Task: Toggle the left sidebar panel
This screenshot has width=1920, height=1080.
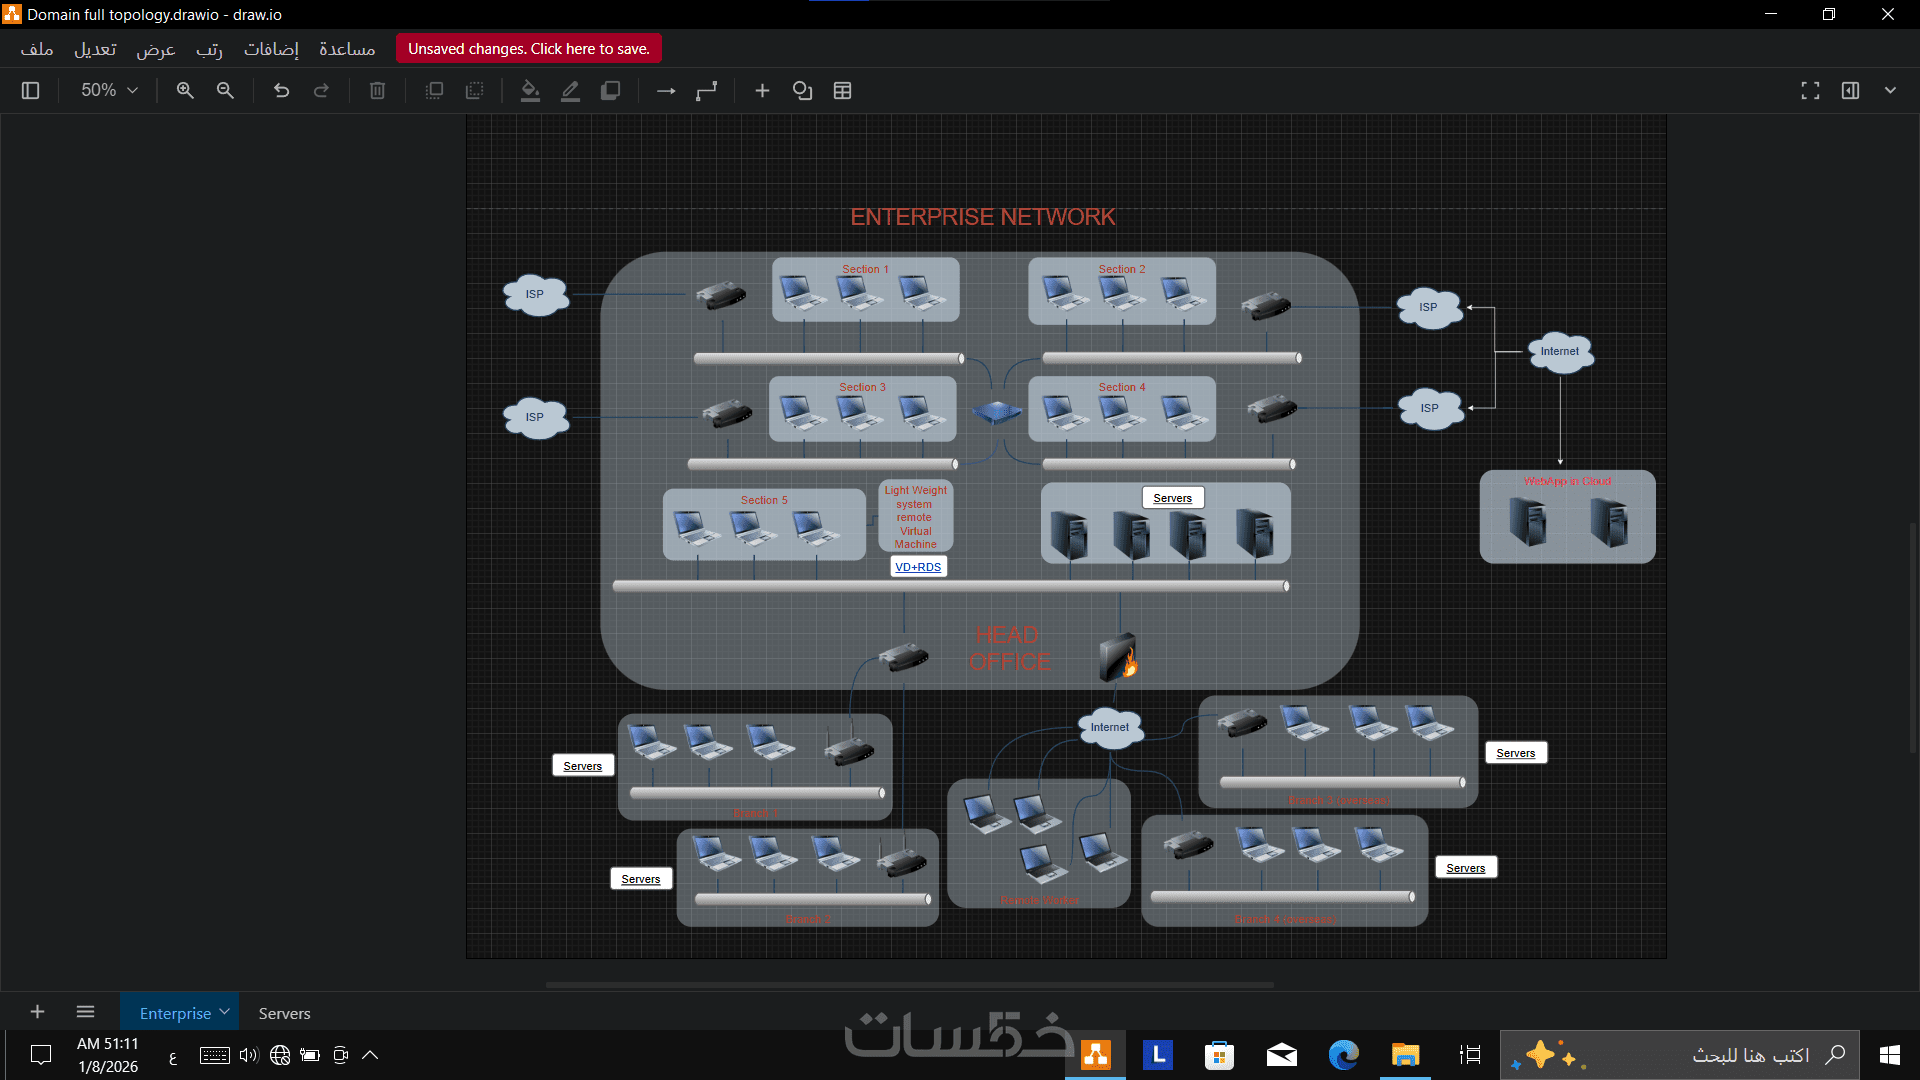Action: 30,91
